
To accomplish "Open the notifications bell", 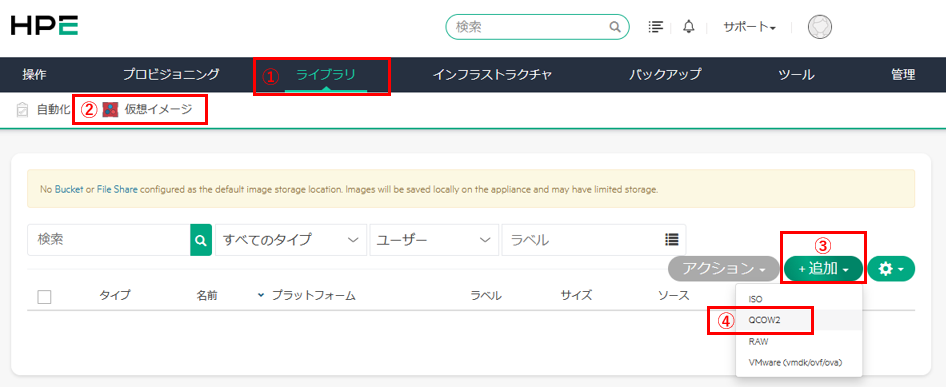I will [x=689, y=27].
